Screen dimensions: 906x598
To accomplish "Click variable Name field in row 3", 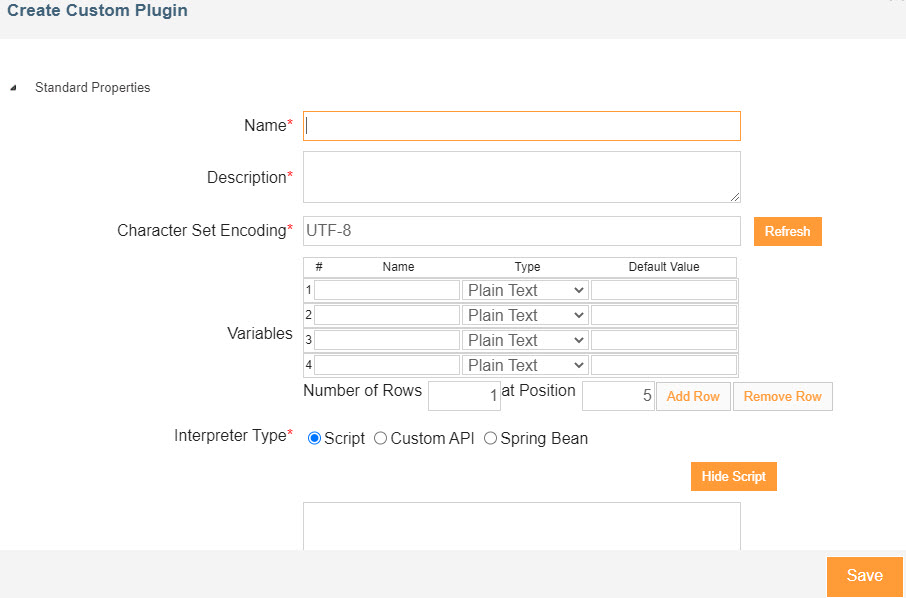I will click(387, 340).
